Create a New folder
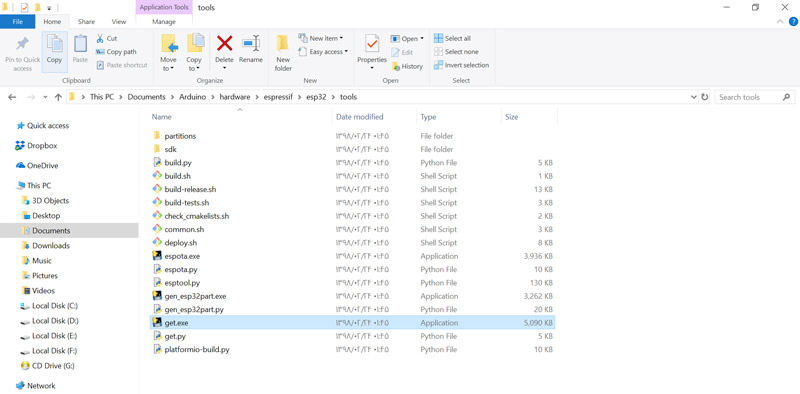The height and width of the screenshot is (394, 800). (x=283, y=53)
